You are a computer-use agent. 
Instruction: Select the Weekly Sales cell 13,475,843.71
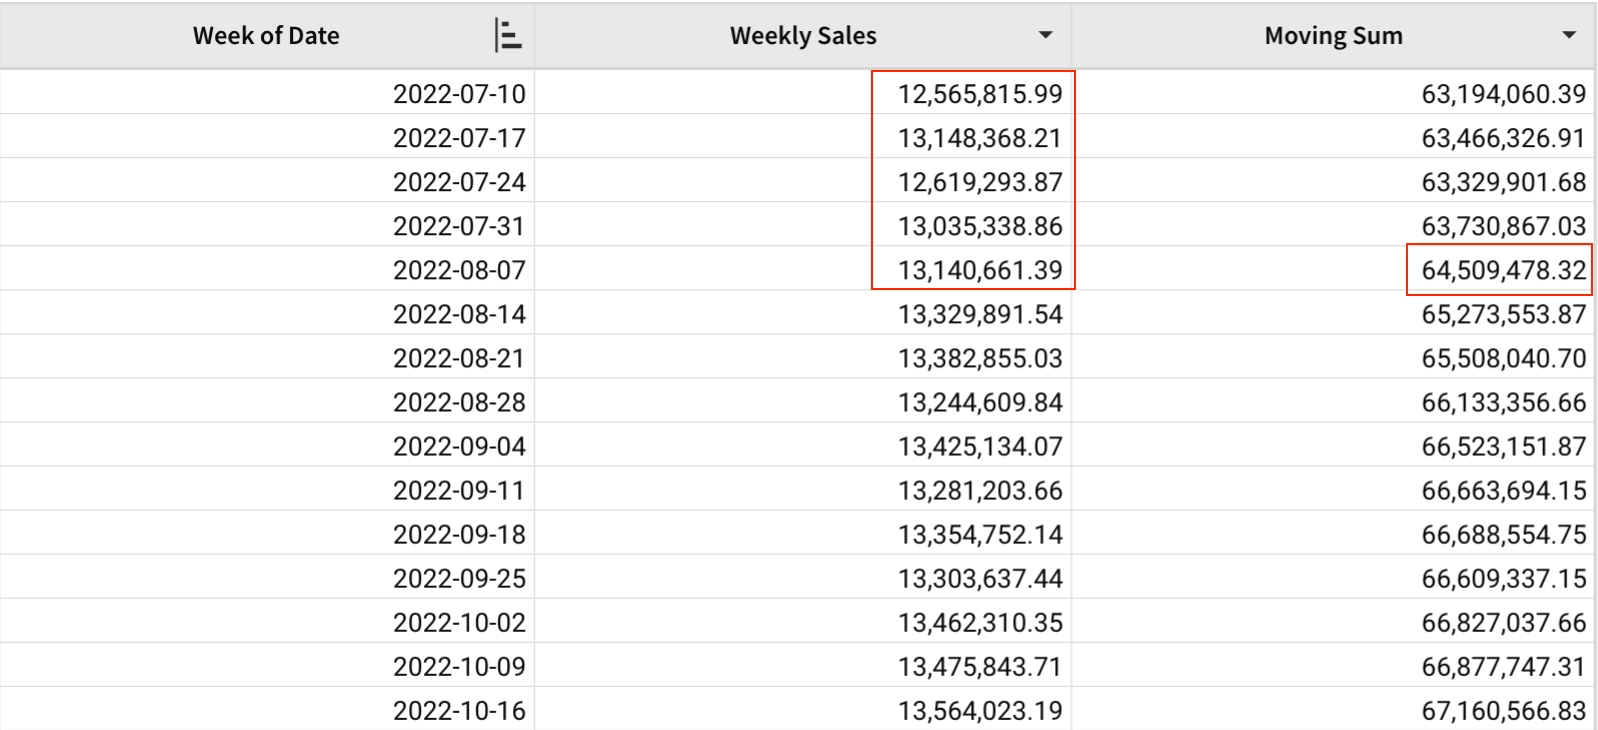[979, 666]
